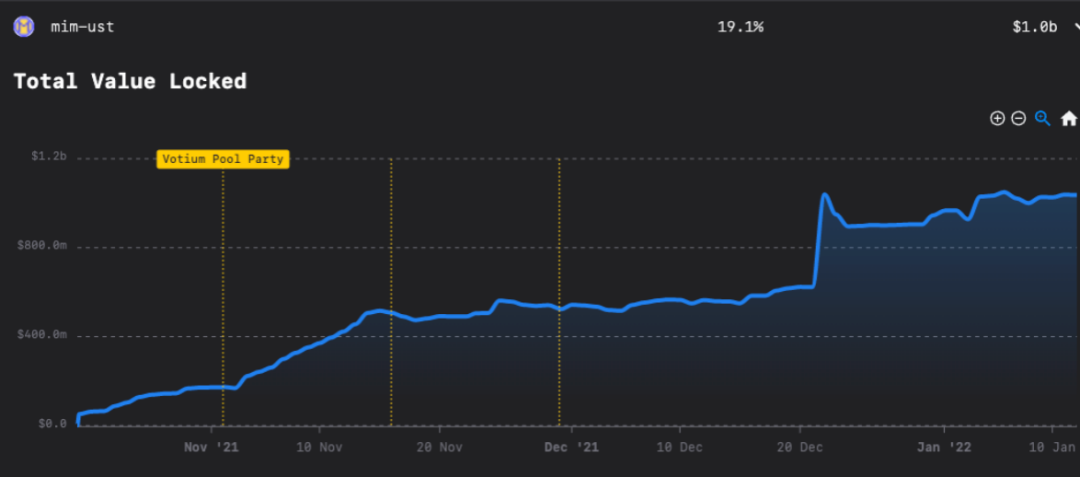Image resolution: width=1080 pixels, height=477 pixels.
Task: Click the $800.0m y-axis label
Action: [x=42, y=246]
